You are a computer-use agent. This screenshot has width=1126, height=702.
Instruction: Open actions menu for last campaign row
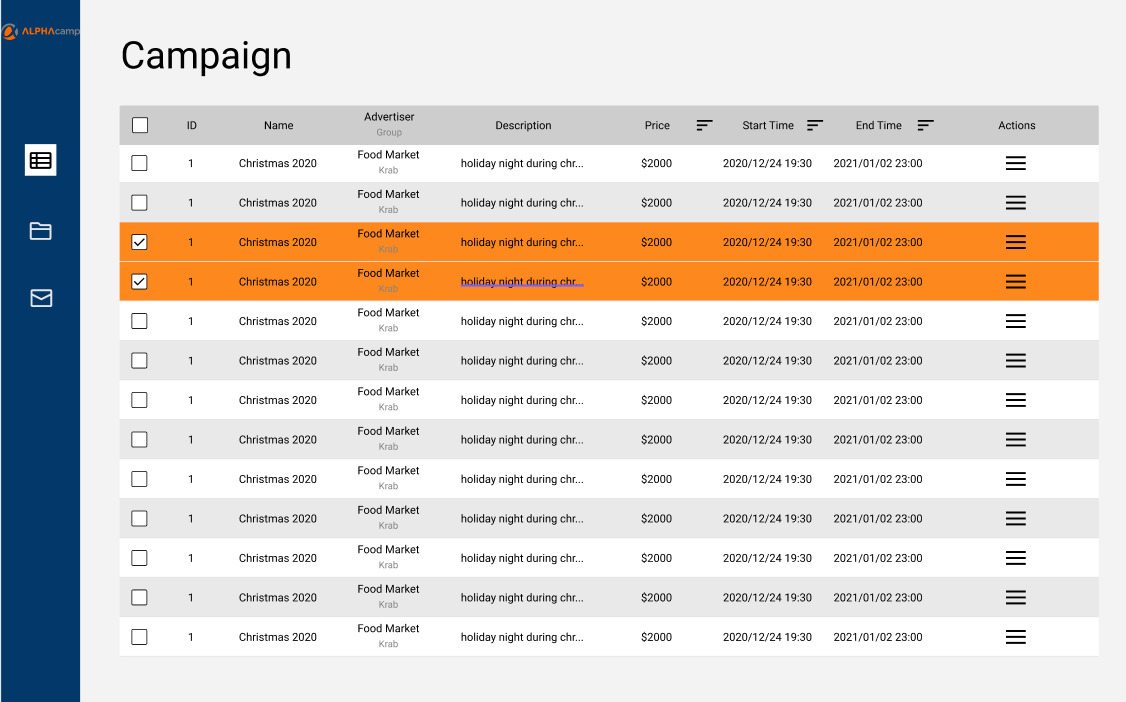coord(1015,637)
